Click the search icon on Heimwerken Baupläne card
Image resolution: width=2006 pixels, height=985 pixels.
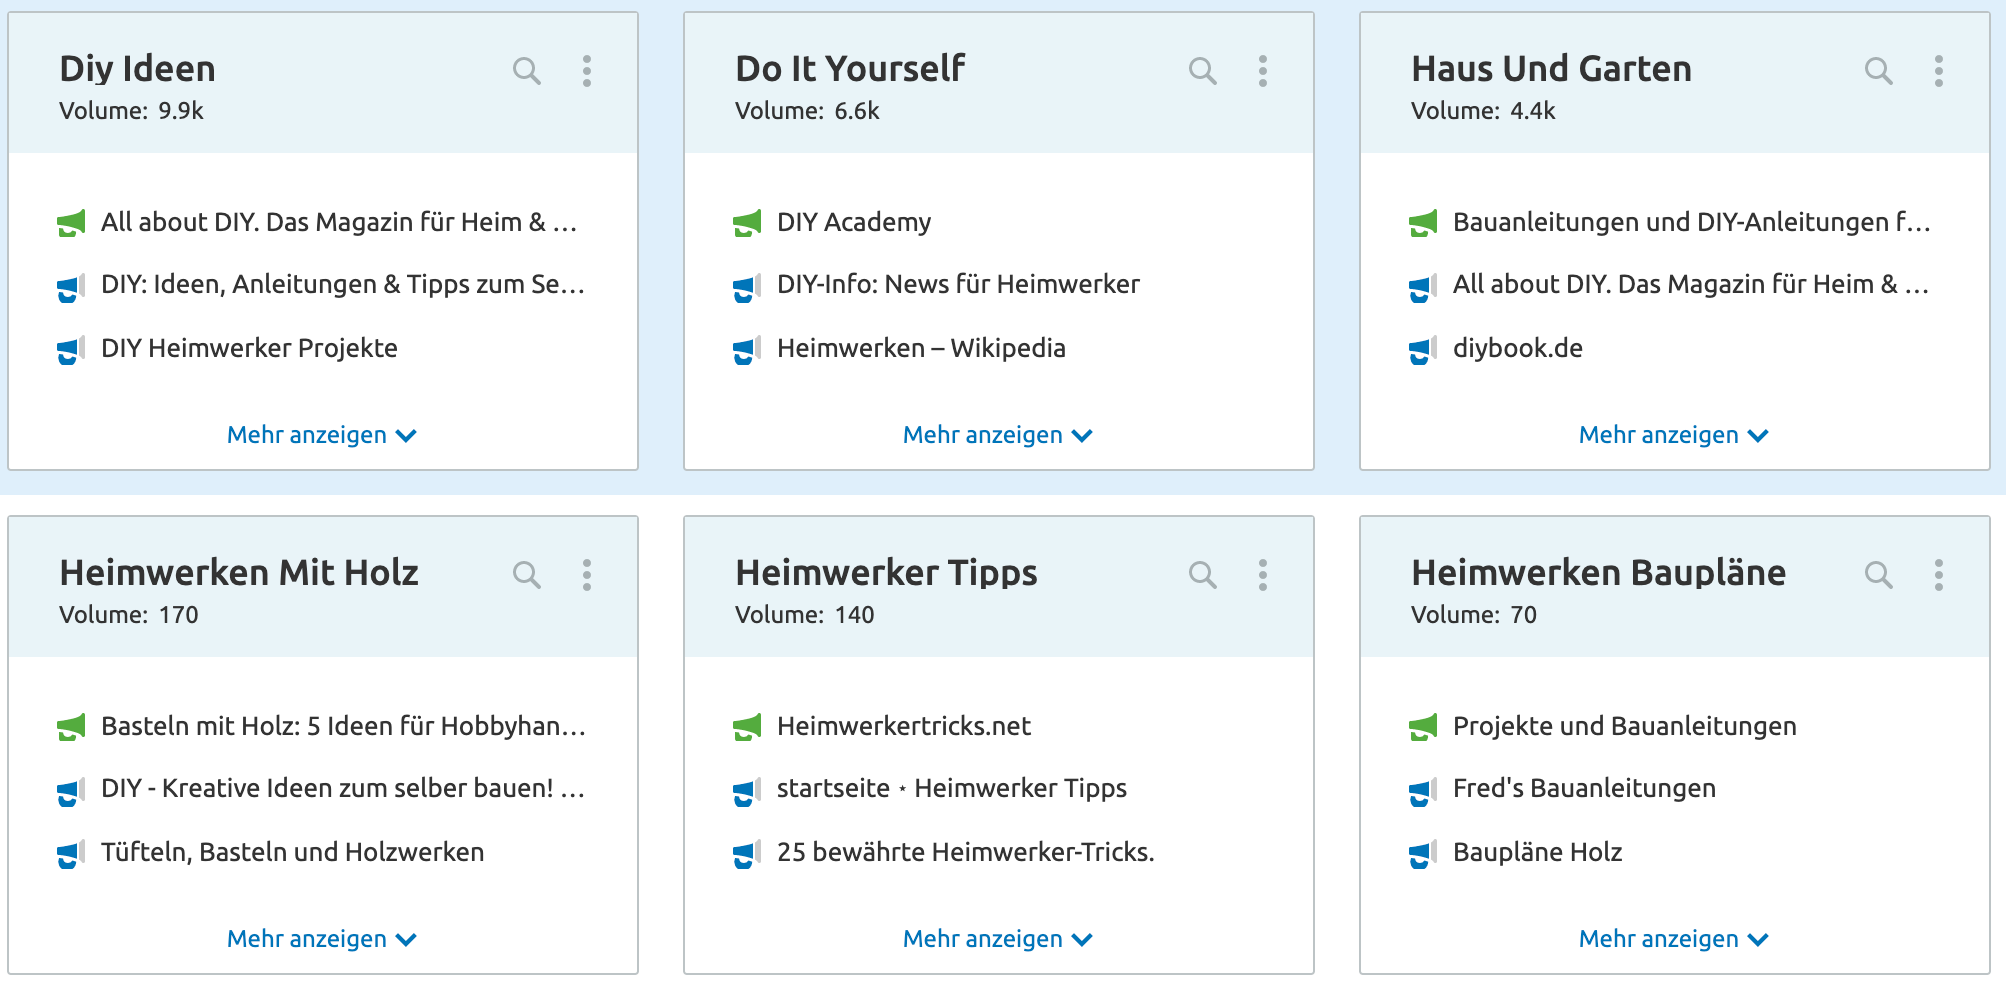pos(1878,575)
